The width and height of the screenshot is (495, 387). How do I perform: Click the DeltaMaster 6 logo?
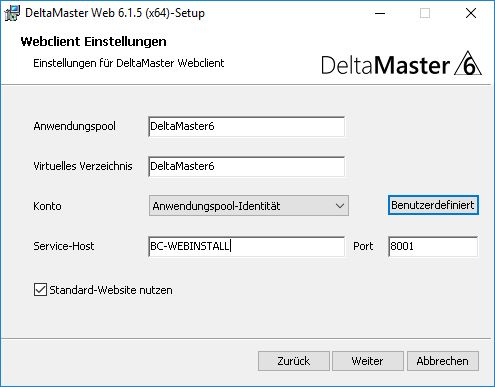pyautogui.click(x=401, y=64)
